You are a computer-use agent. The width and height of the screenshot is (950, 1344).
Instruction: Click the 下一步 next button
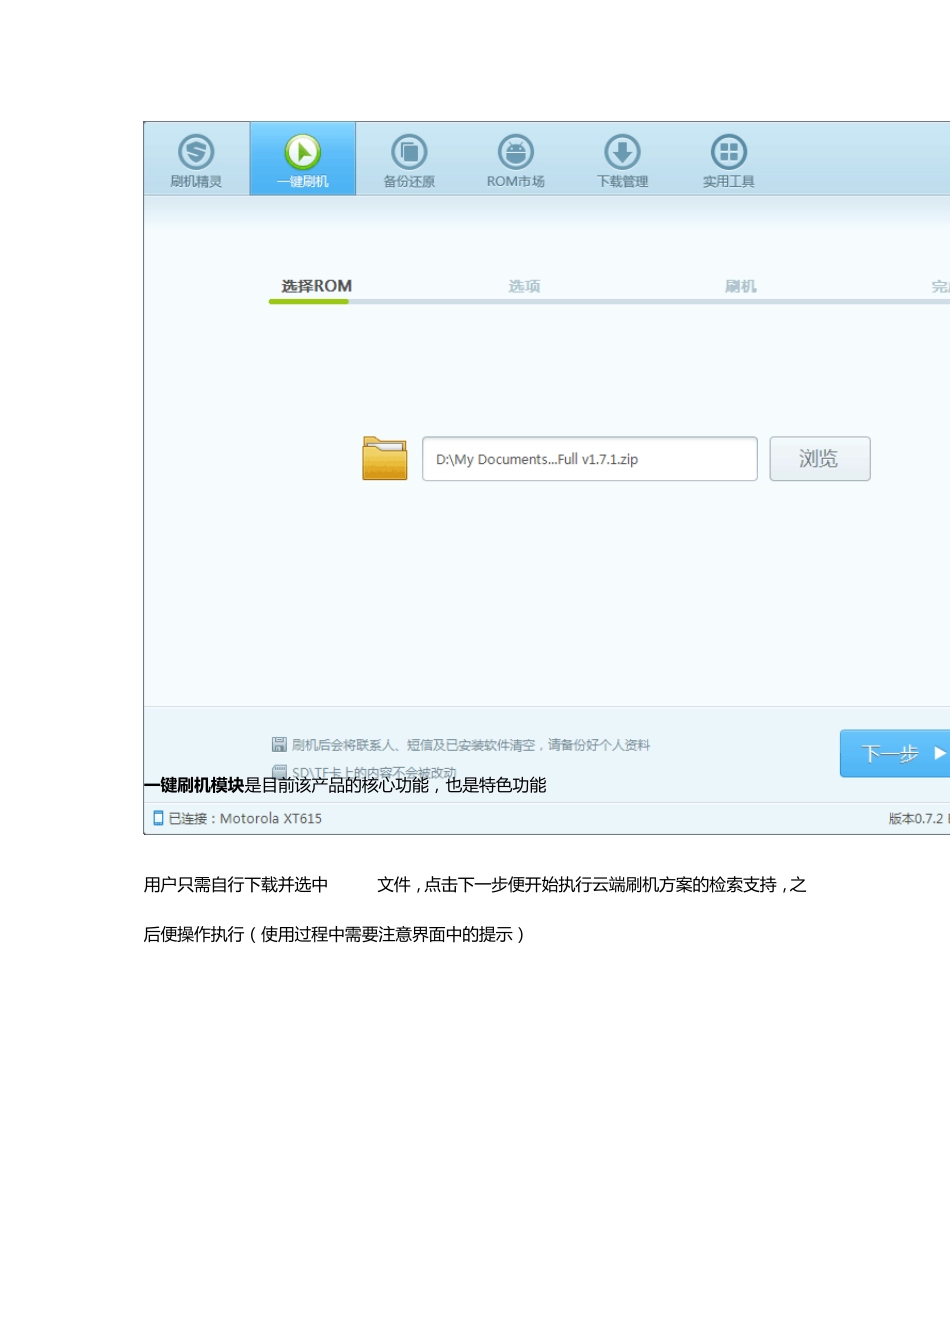[895, 753]
